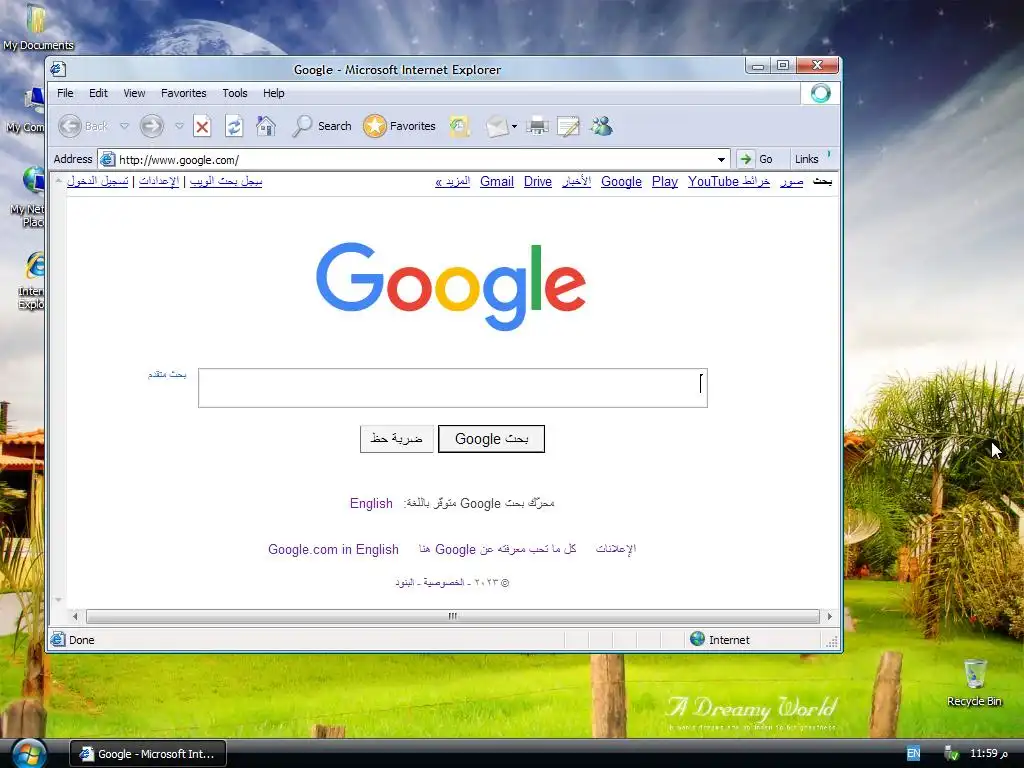This screenshot has height=768, width=1024.
Task: Open the Mail button dropdown arrow
Action: coord(515,127)
